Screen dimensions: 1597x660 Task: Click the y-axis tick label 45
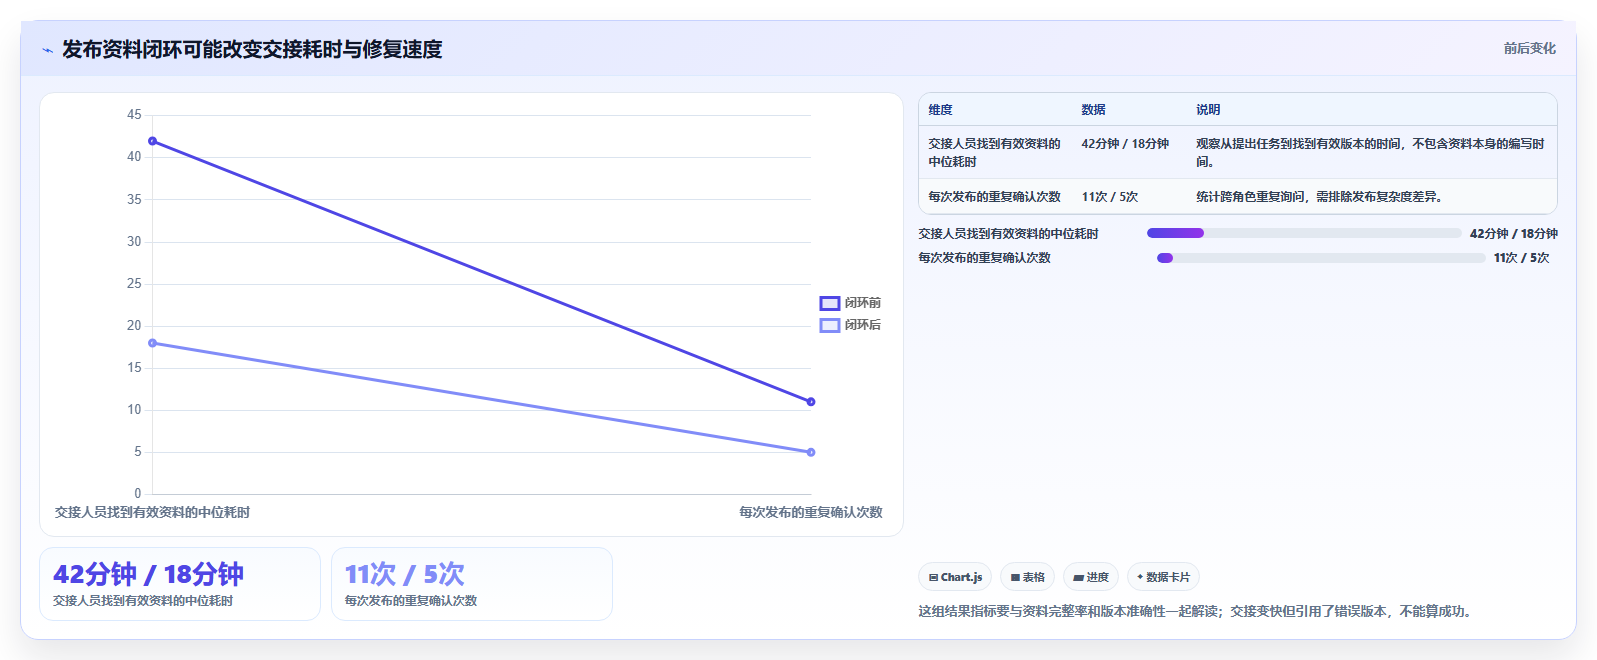pos(134,115)
